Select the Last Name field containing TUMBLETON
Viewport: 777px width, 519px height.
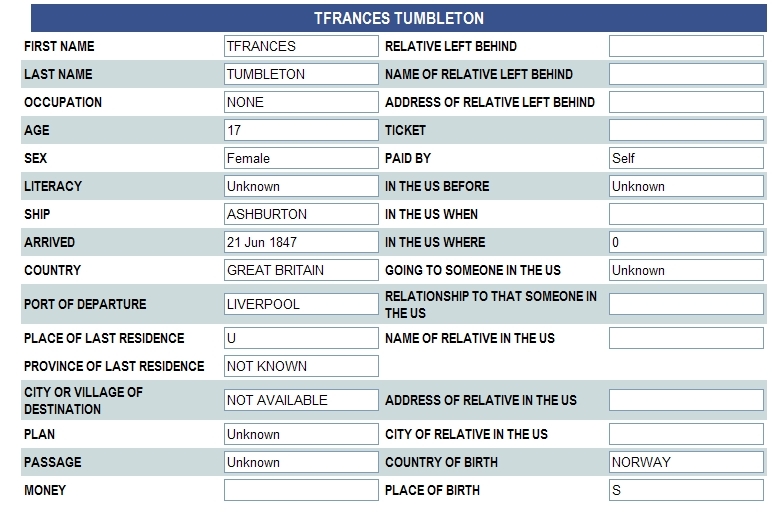click(301, 74)
